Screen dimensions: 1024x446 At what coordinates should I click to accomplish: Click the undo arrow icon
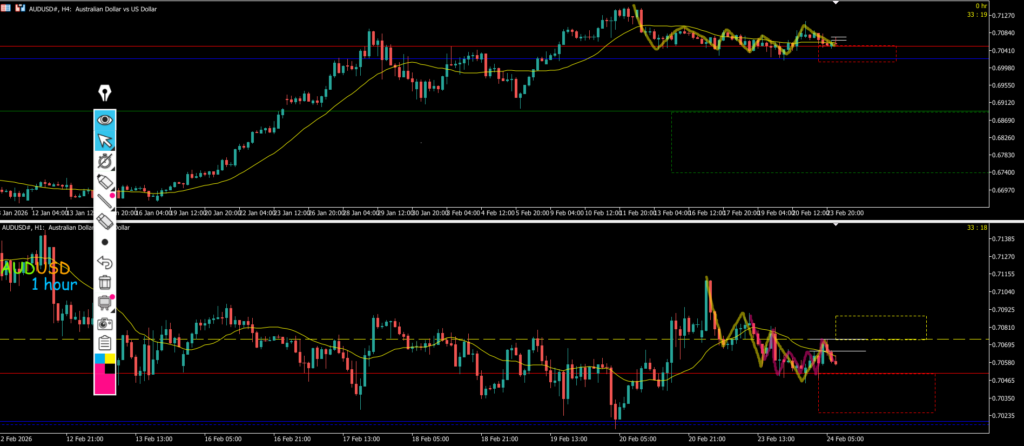[105, 262]
